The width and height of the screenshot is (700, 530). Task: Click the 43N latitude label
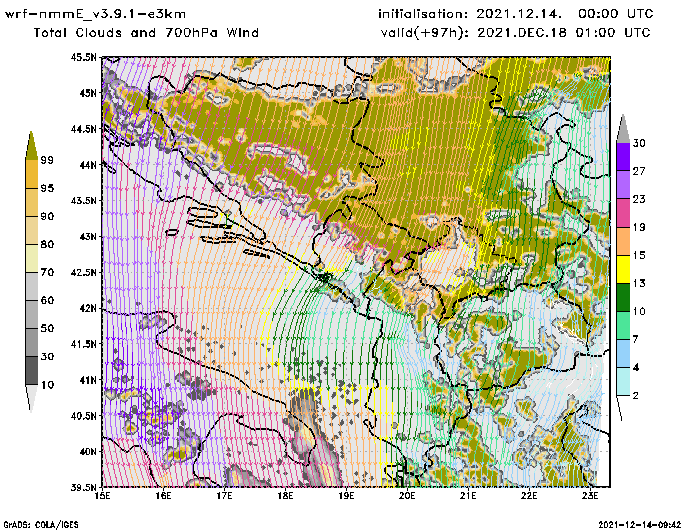coord(88,236)
